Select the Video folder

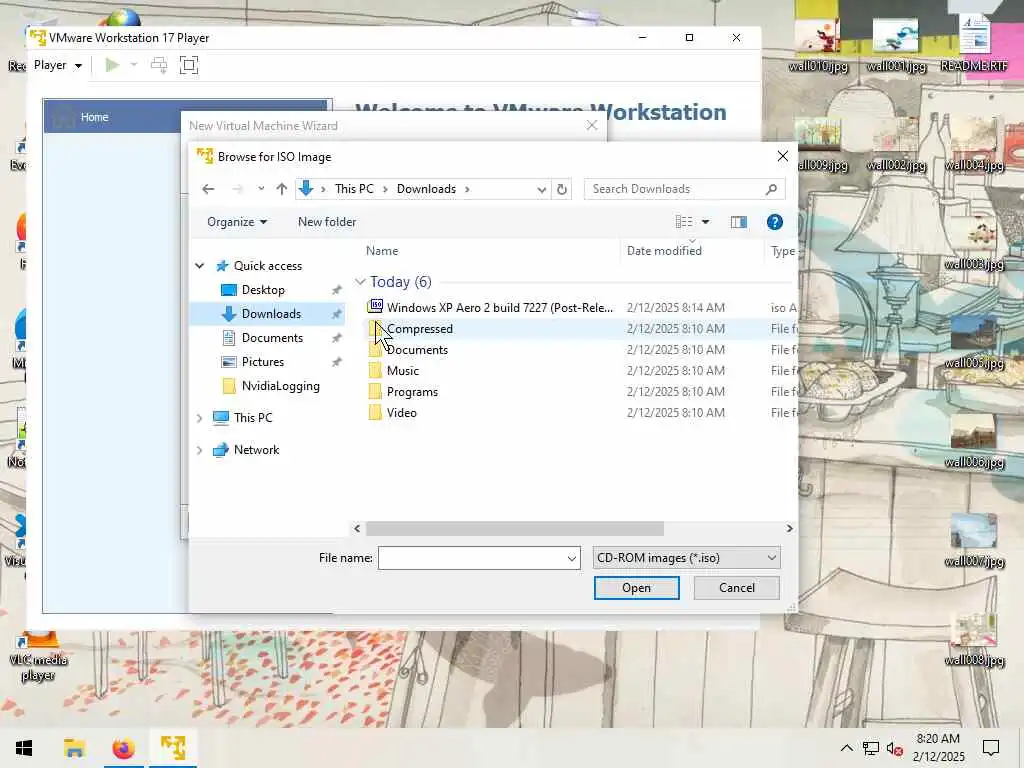(401, 413)
